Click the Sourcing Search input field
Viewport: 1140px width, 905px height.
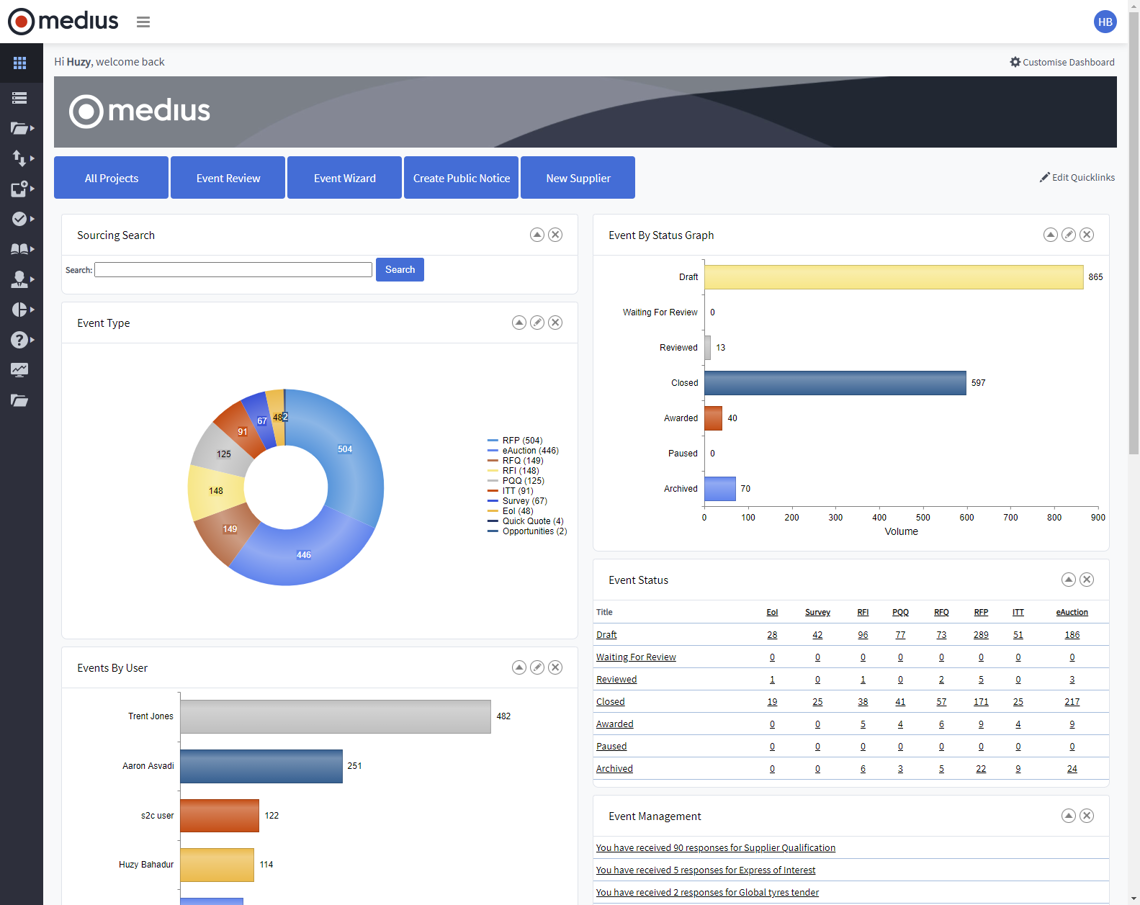[233, 270]
